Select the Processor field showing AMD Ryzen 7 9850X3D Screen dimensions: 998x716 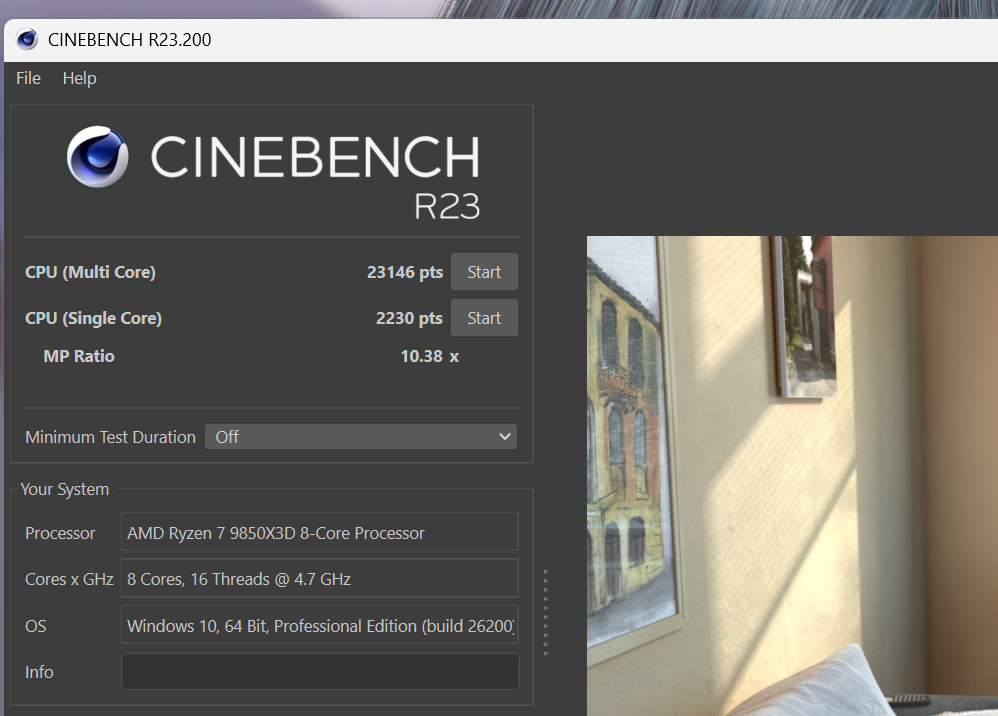coord(319,532)
